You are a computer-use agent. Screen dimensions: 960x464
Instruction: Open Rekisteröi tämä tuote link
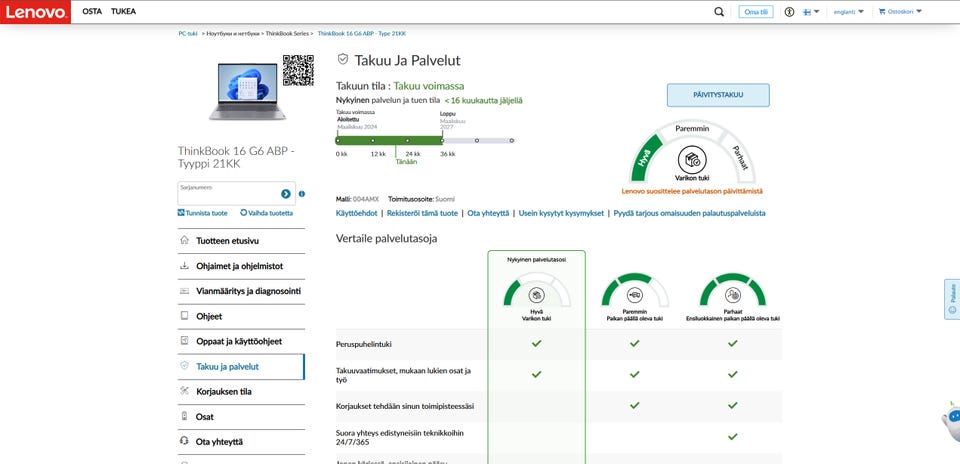[x=422, y=213]
